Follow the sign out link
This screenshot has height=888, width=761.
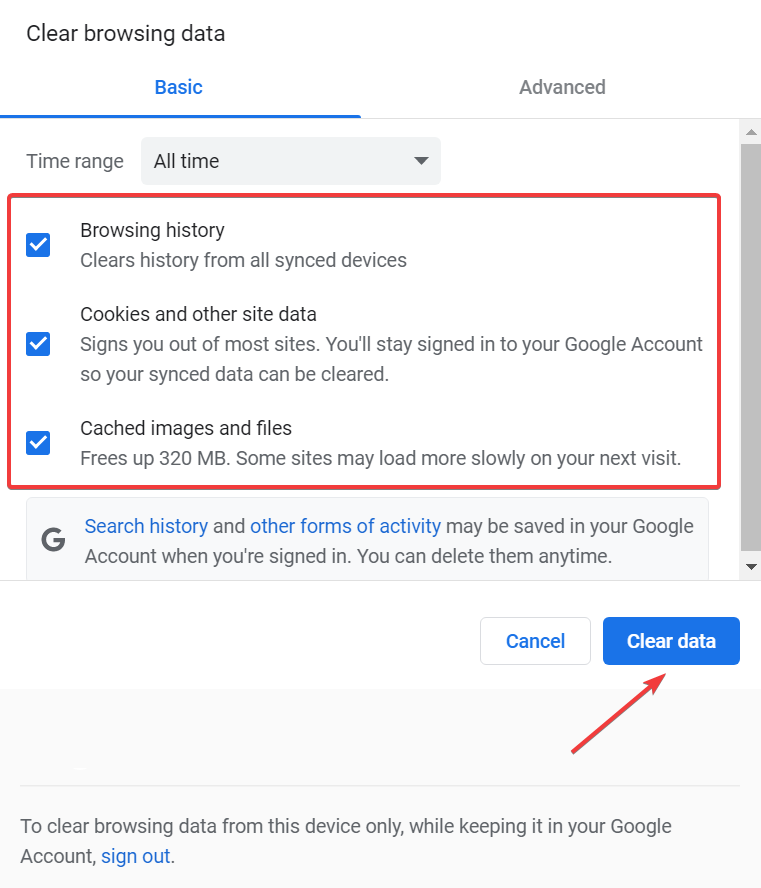(x=135, y=856)
